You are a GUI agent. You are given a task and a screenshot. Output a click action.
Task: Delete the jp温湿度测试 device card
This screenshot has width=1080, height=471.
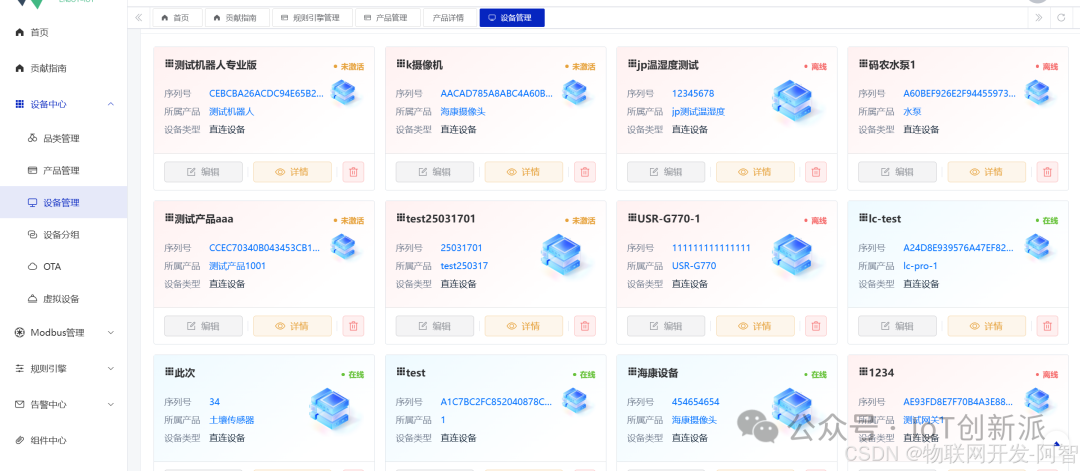point(816,172)
